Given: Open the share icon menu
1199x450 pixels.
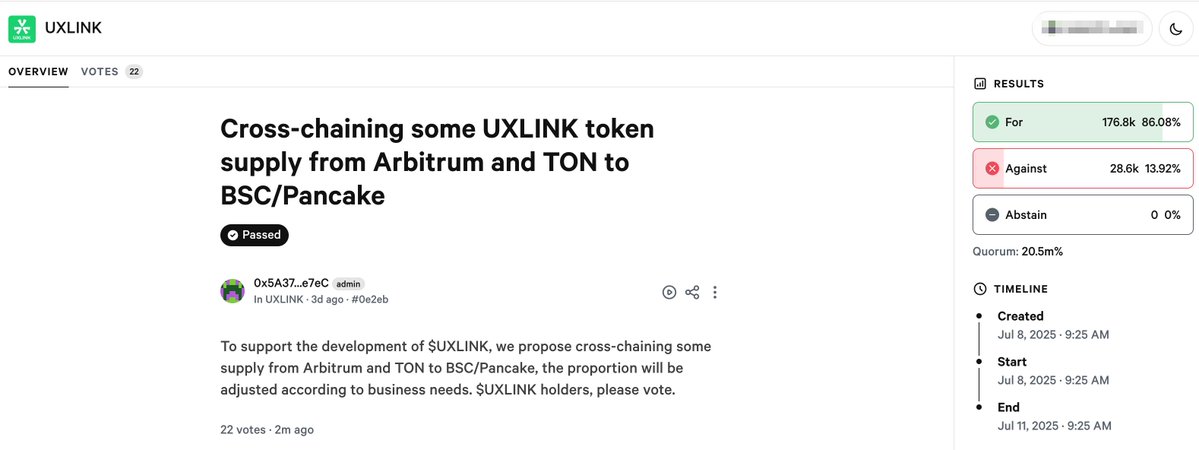Looking at the screenshot, I should pos(692,292).
